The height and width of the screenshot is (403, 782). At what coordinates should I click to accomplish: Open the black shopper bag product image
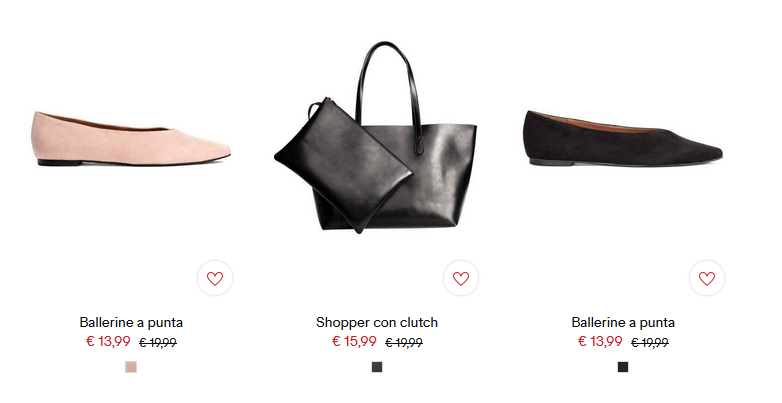click(x=376, y=138)
